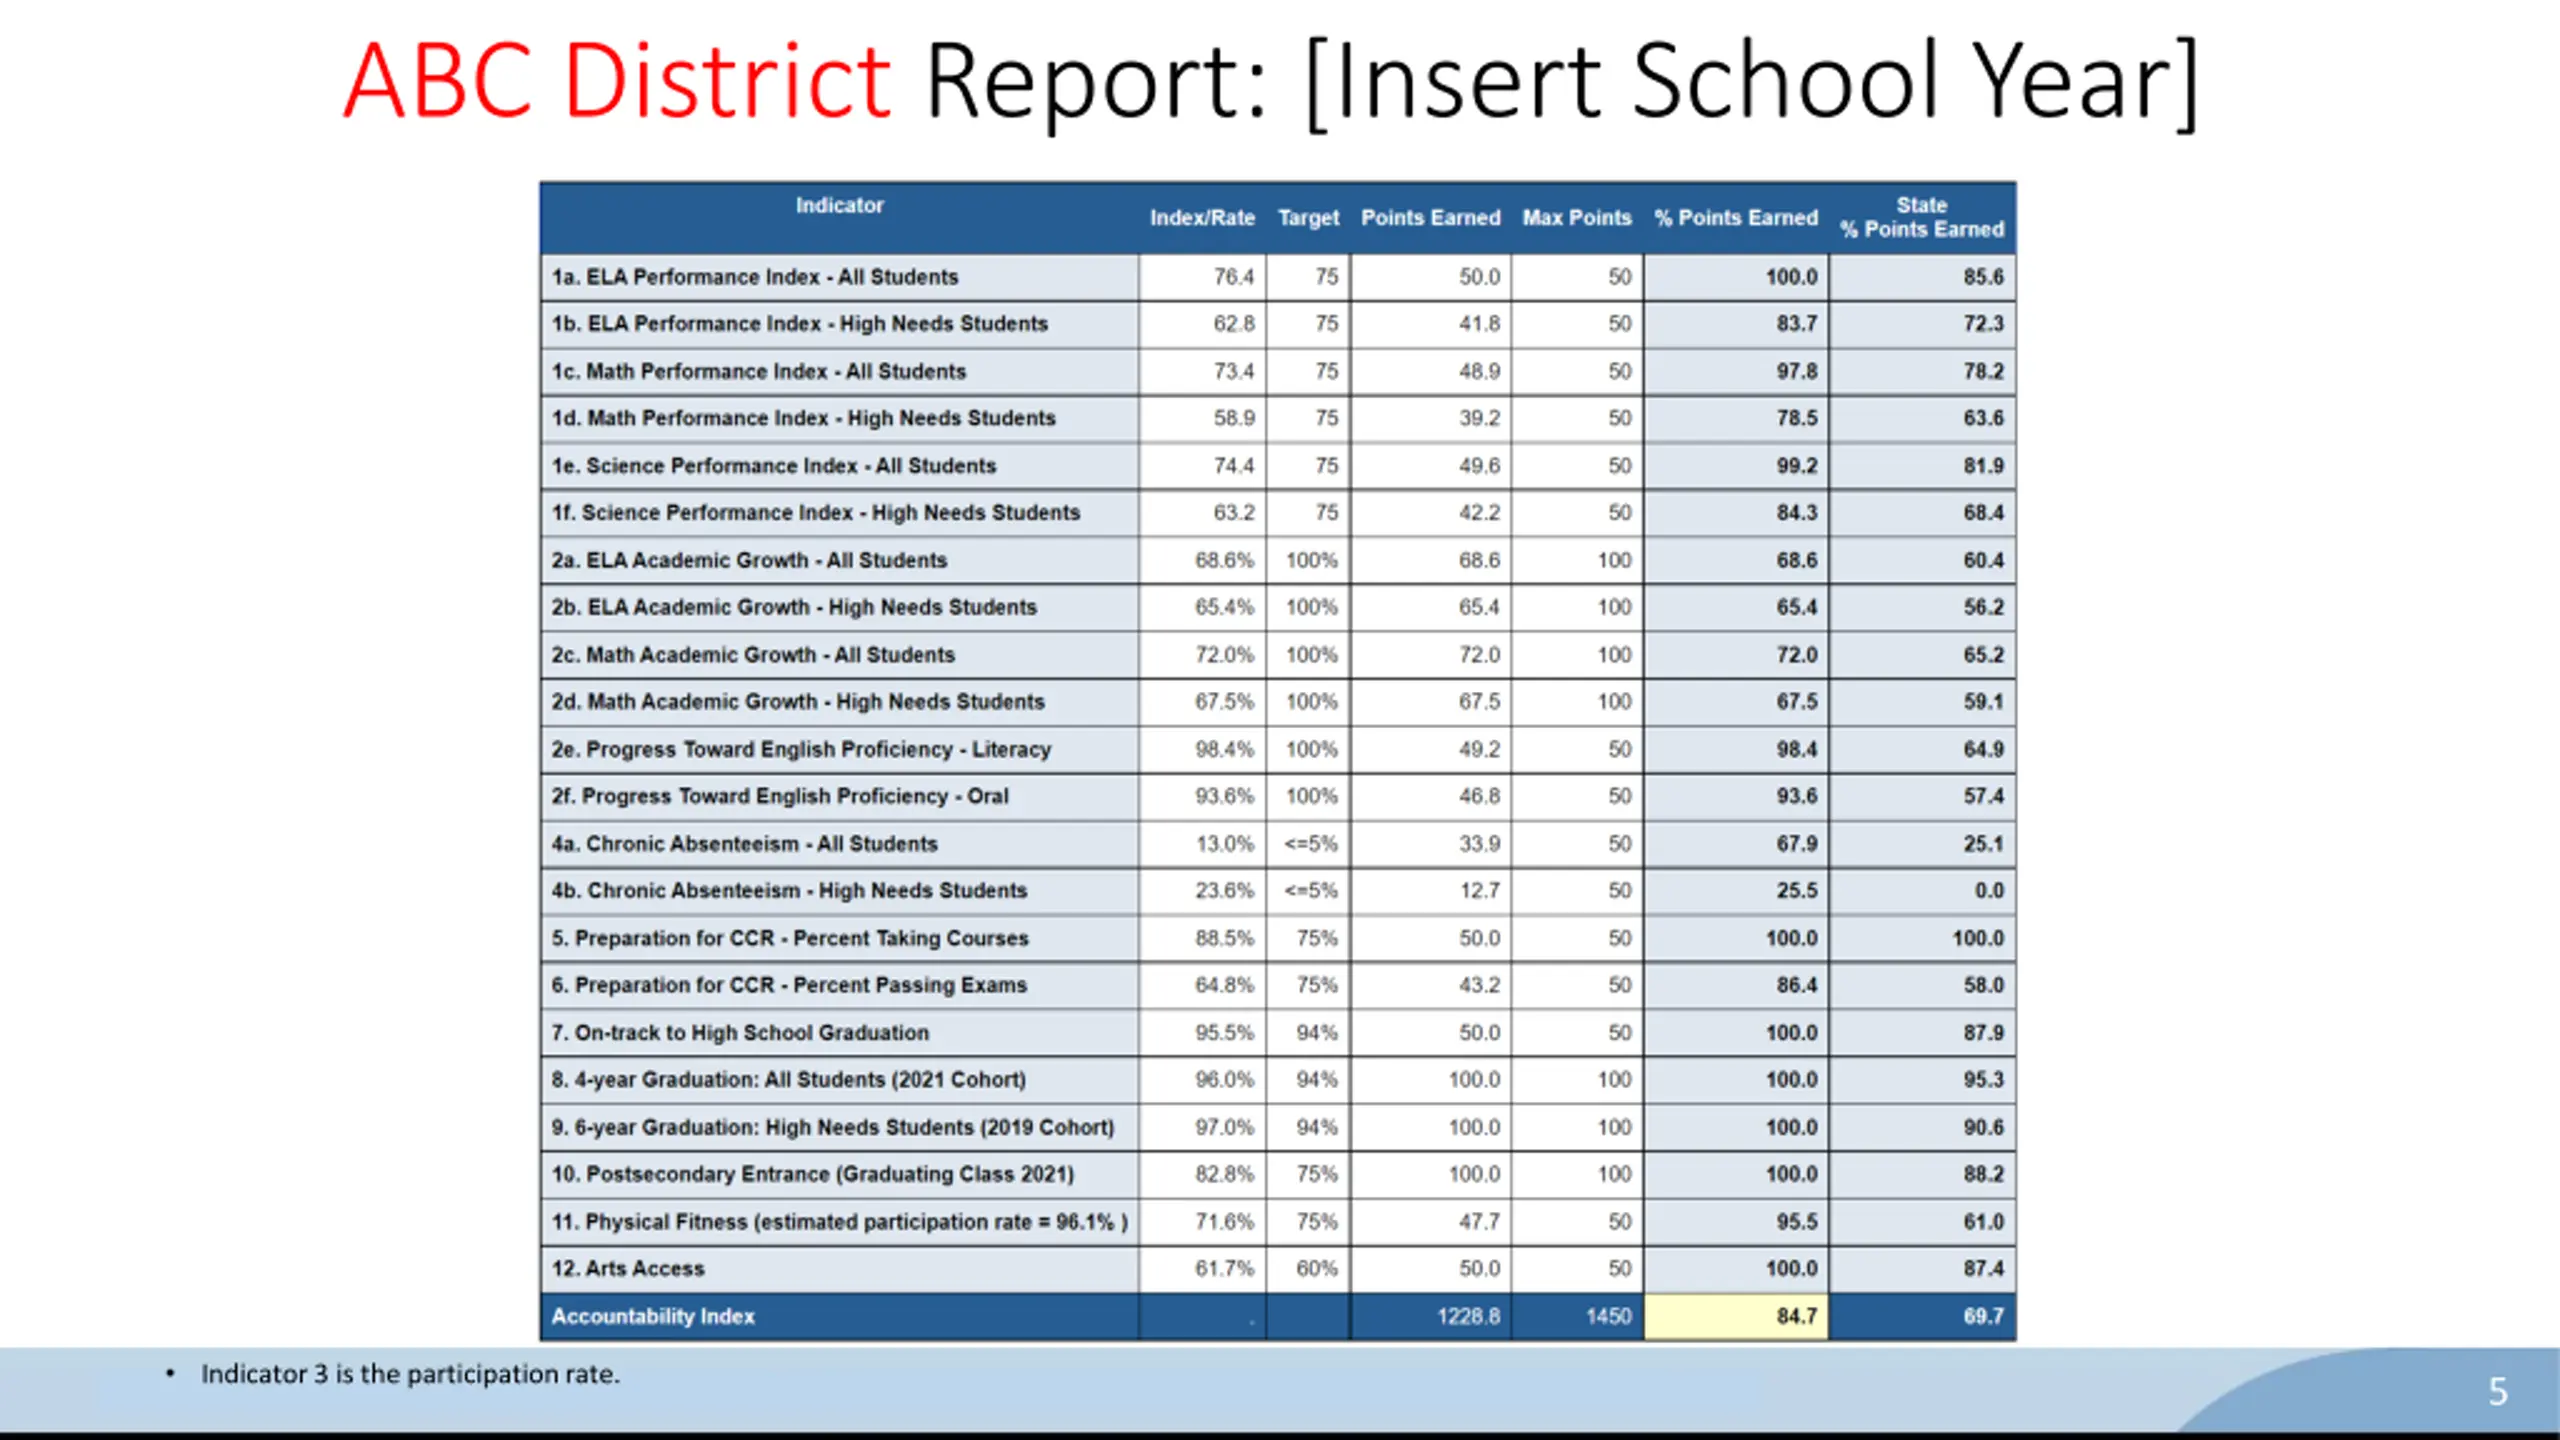
Task: Click the 99.2 percent points earned value
Action: (1797, 465)
